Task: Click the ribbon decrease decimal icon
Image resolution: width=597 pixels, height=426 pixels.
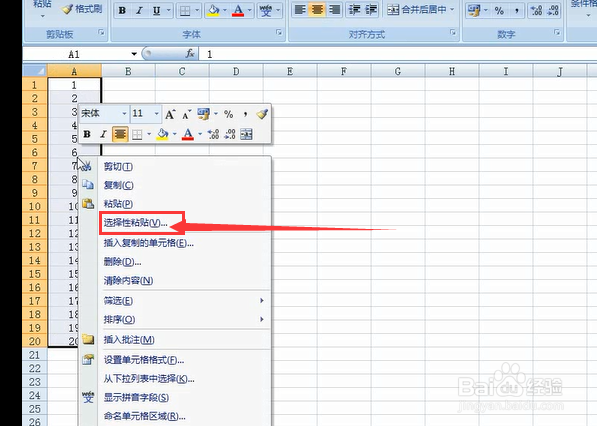Action: point(553,11)
